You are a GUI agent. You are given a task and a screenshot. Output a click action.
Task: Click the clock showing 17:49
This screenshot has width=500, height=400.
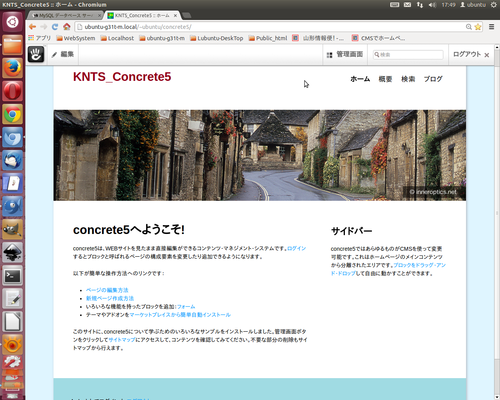point(448,5)
